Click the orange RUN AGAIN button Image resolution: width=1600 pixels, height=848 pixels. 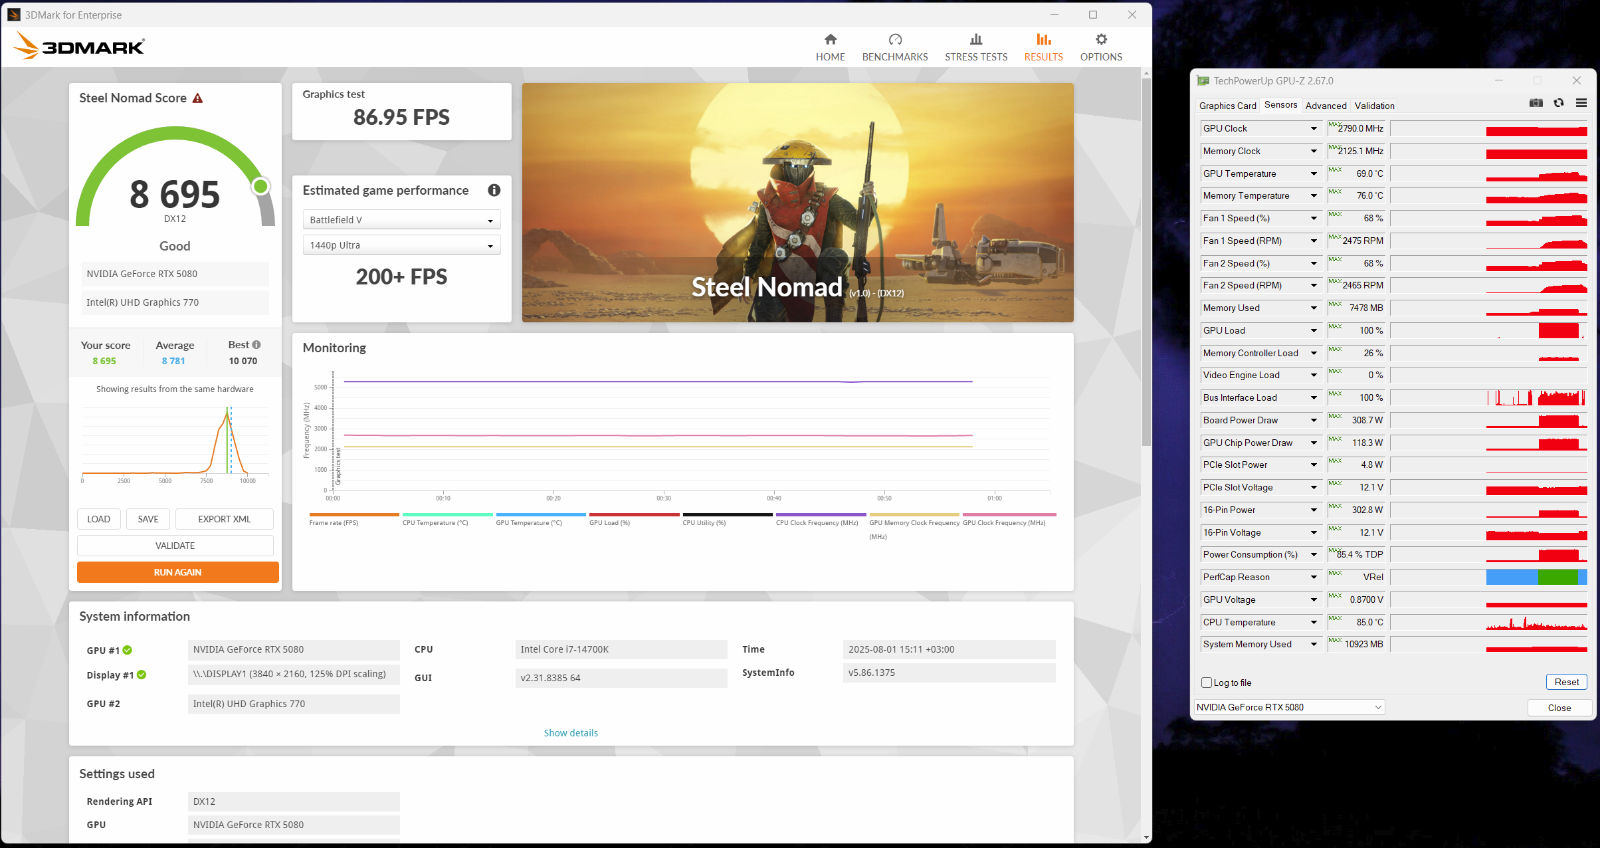coord(178,572)
